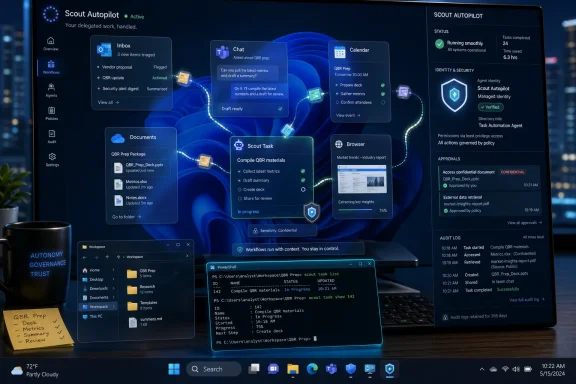The width and height of the screenshot is (576, 384).
Task: Click orange mail node between Inbox and Chat
Action: pos(183,78)
